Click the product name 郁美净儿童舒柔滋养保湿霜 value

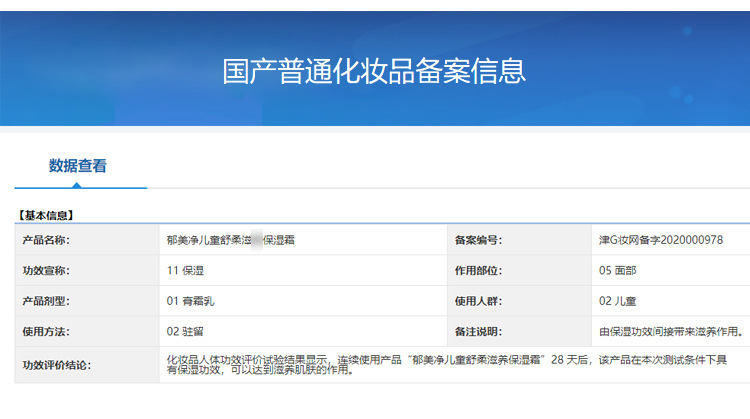coord(231,240)
